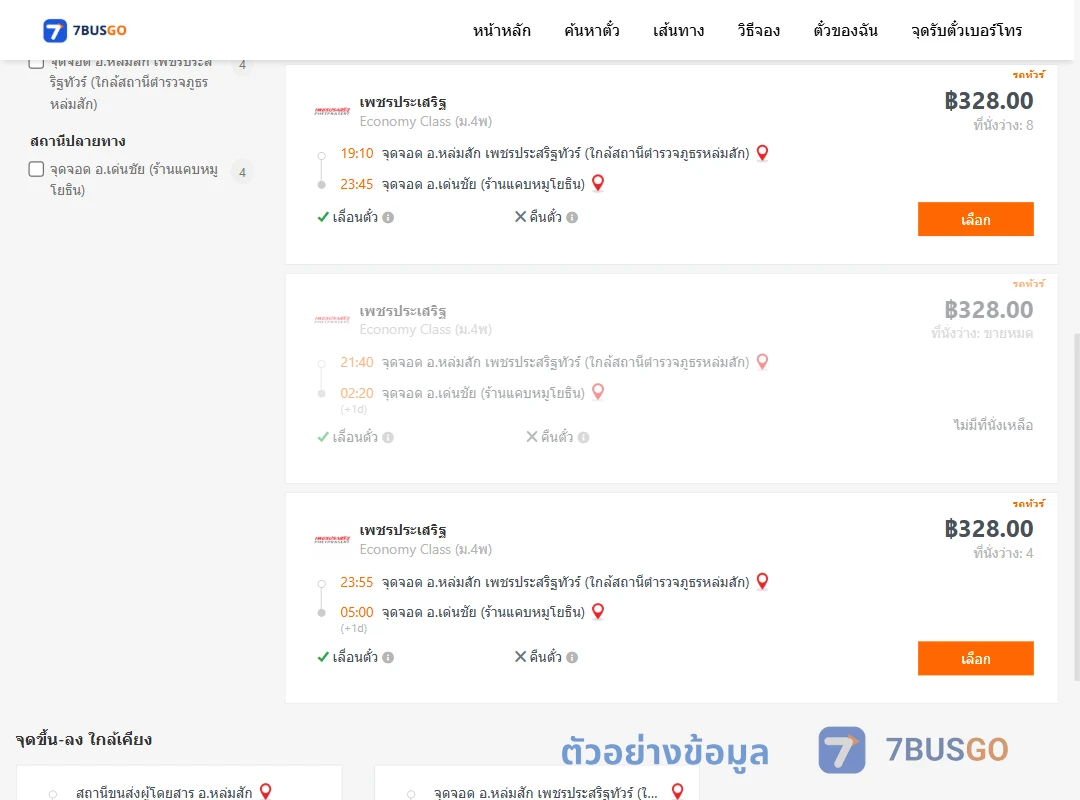Open the เส้นทาง menu item

coord(678,30)
